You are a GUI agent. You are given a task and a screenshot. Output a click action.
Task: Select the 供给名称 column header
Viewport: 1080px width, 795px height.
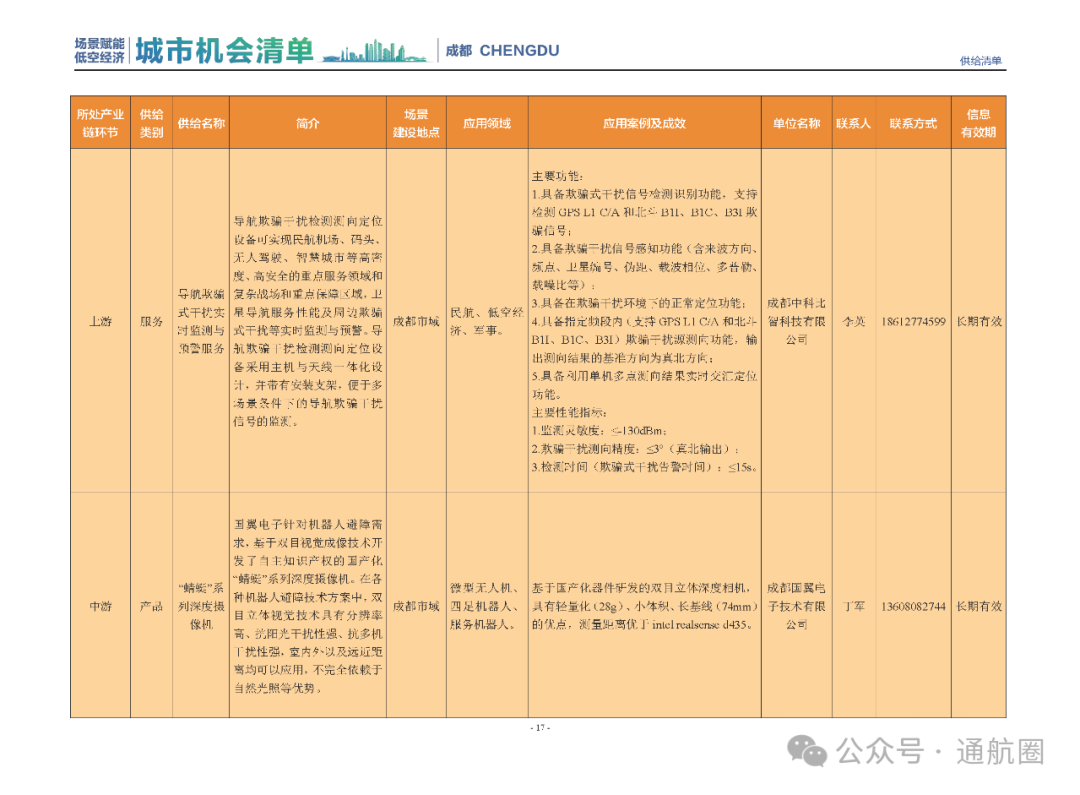[201, 123]
